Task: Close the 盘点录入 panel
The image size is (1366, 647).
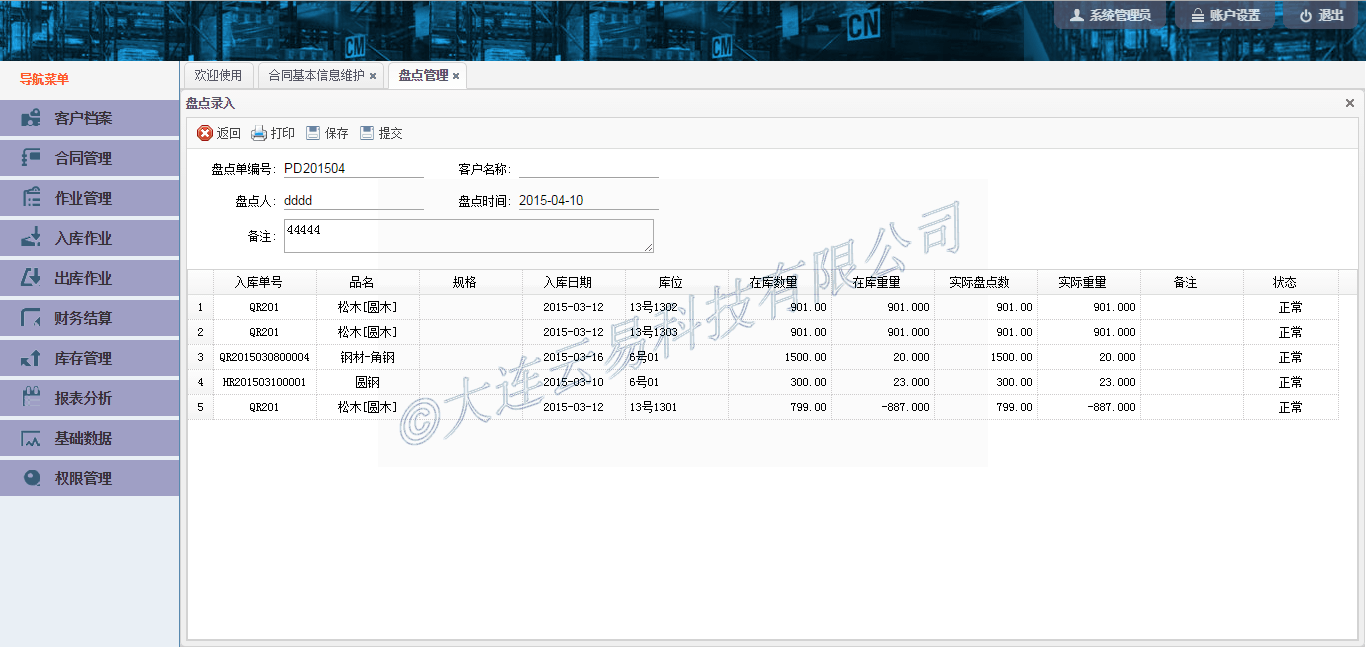Action: pos(1350,103)
